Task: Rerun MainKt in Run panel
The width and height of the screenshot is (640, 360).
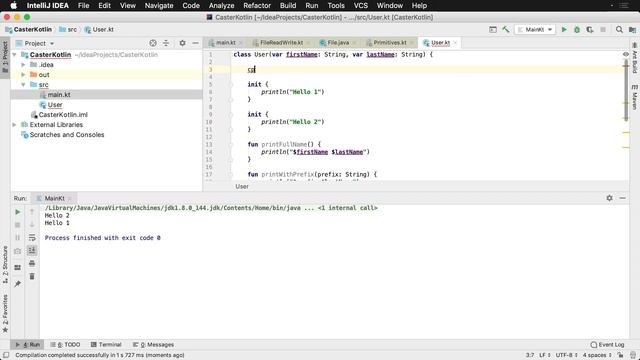Action: tap(18, 212)
